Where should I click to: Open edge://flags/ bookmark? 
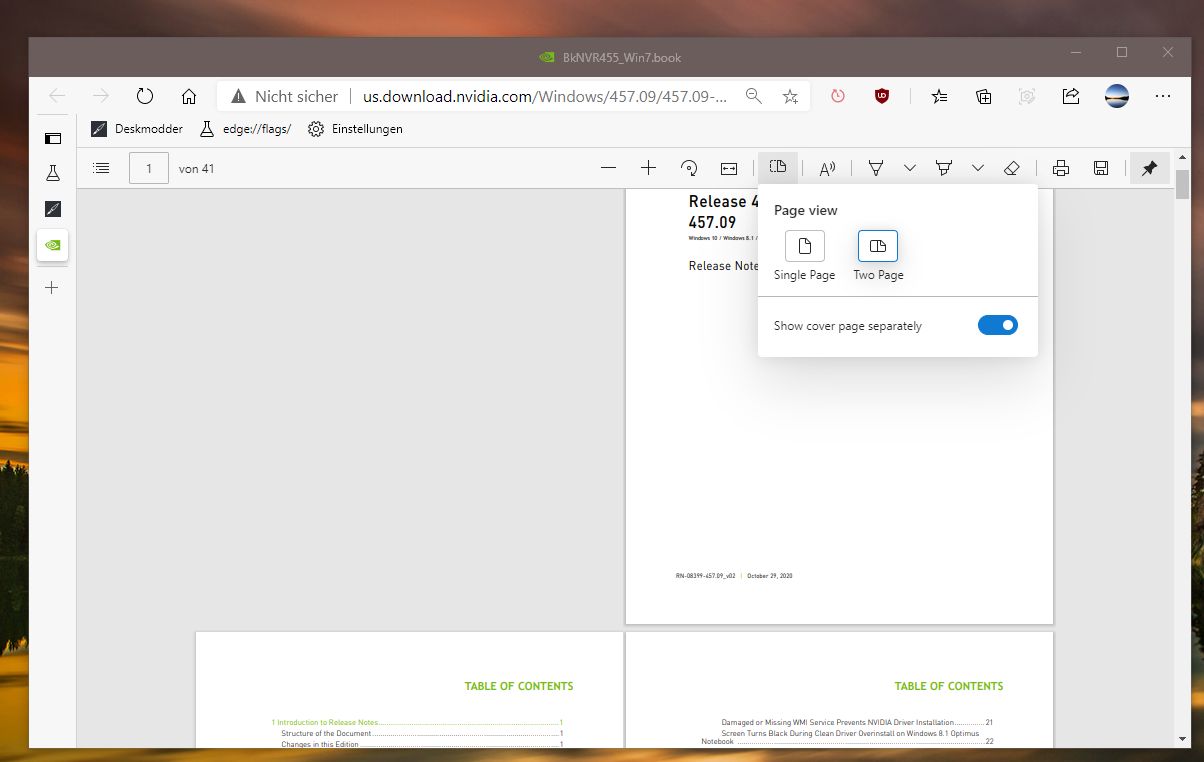coord(246,129)
